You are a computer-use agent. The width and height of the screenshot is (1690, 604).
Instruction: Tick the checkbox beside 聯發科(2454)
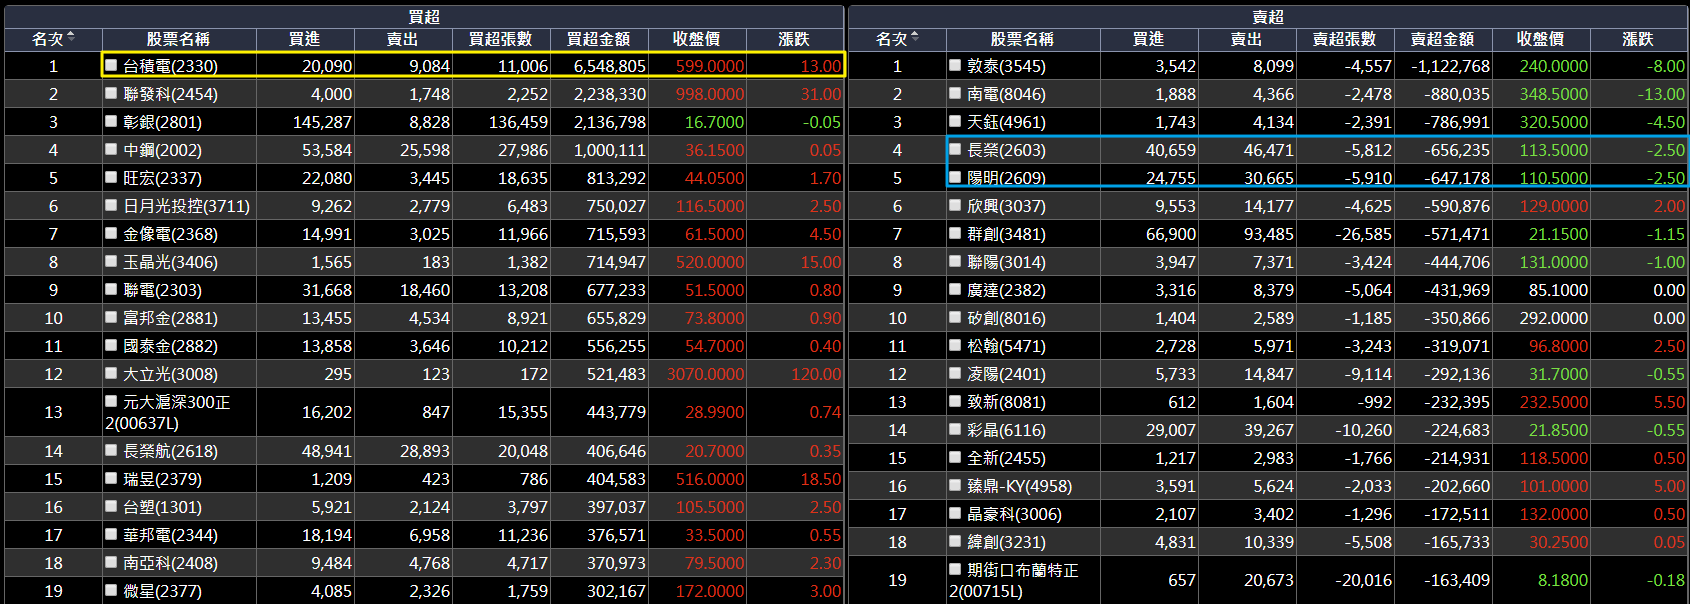click(x=112, y=93)
